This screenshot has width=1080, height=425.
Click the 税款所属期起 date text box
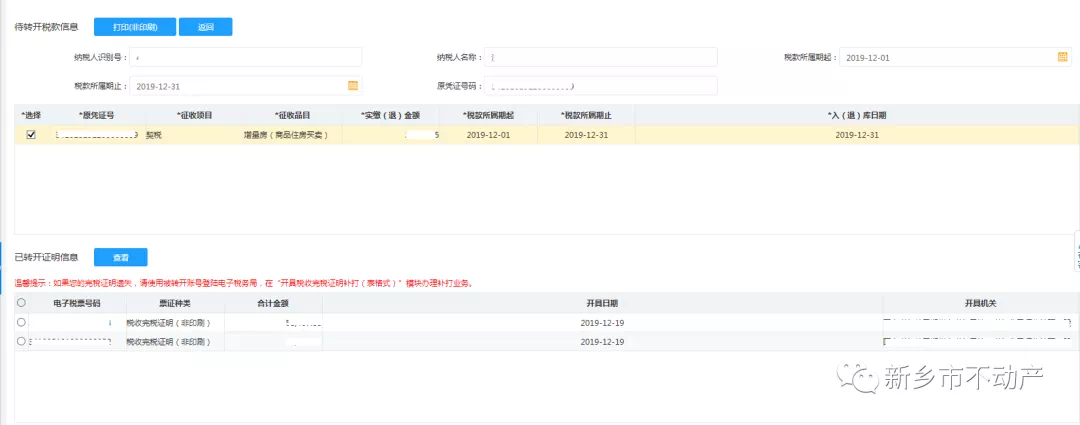click(x=945, y=57)
